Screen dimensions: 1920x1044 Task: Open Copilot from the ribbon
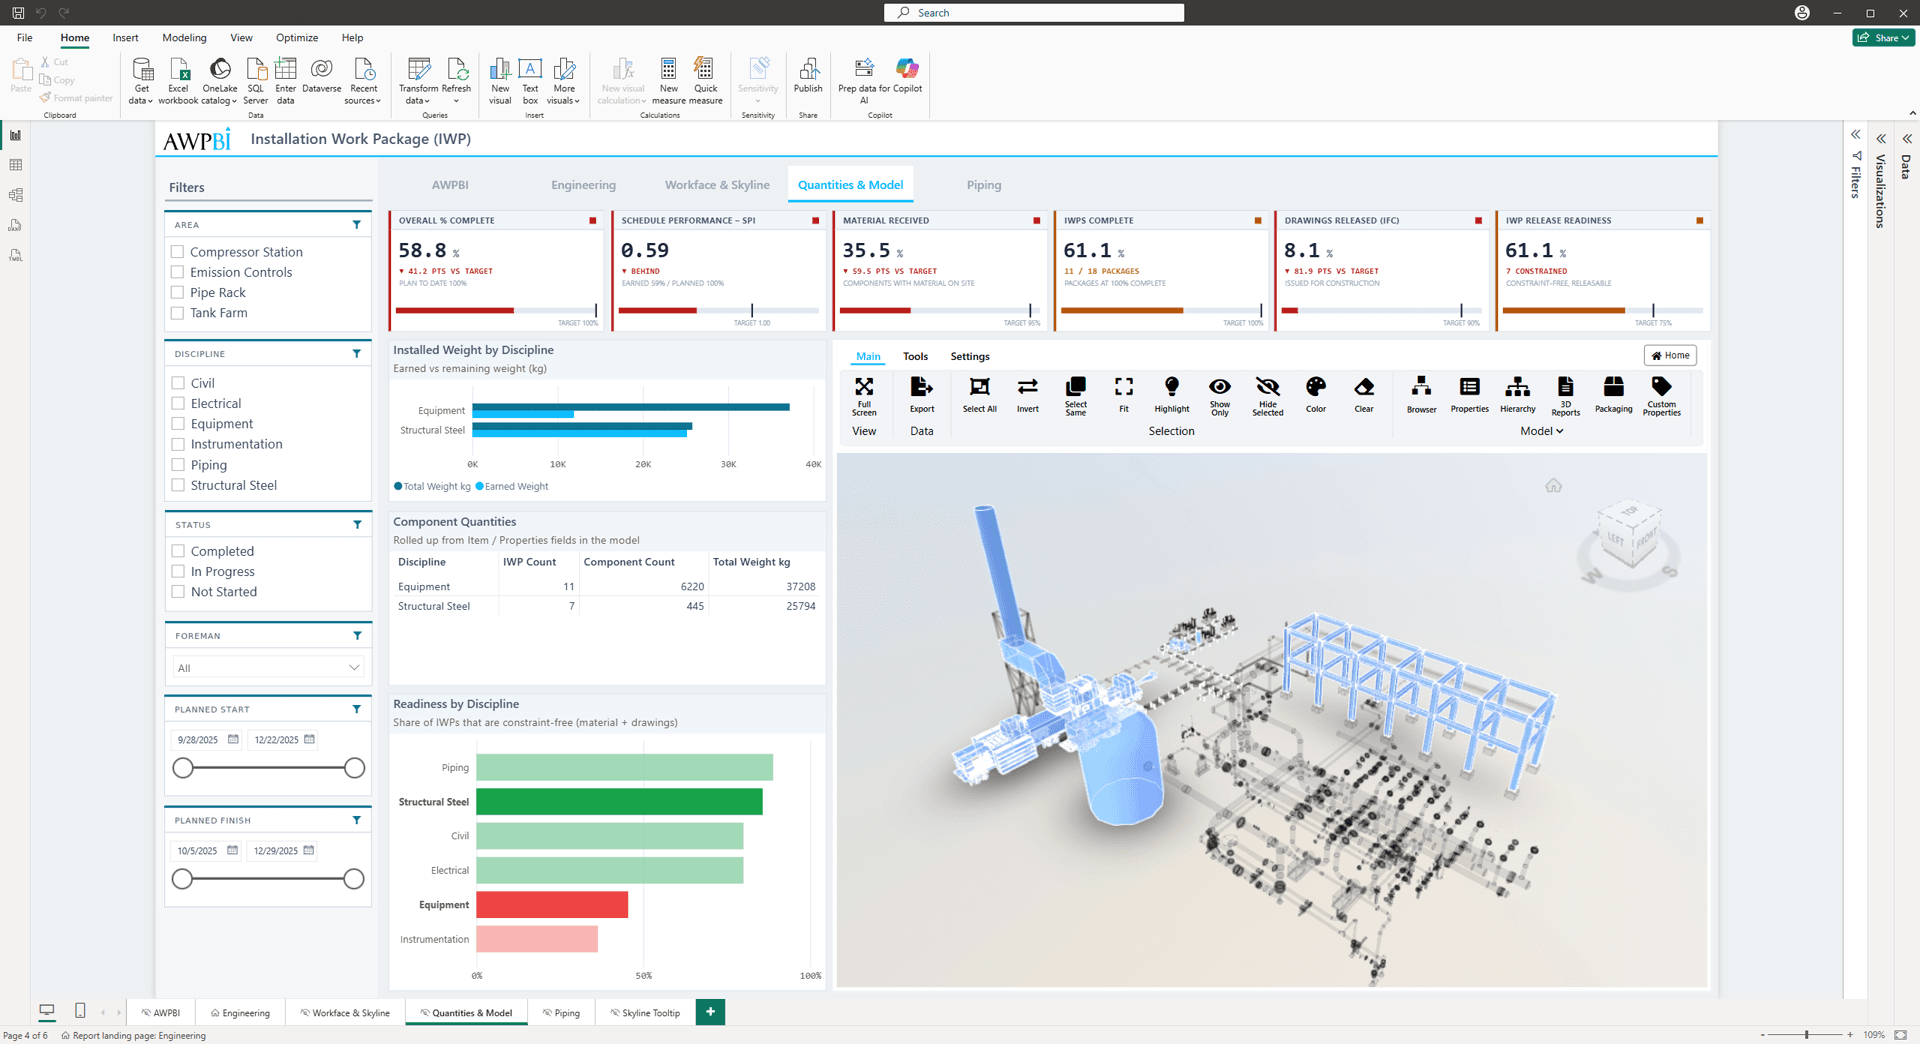908,75
